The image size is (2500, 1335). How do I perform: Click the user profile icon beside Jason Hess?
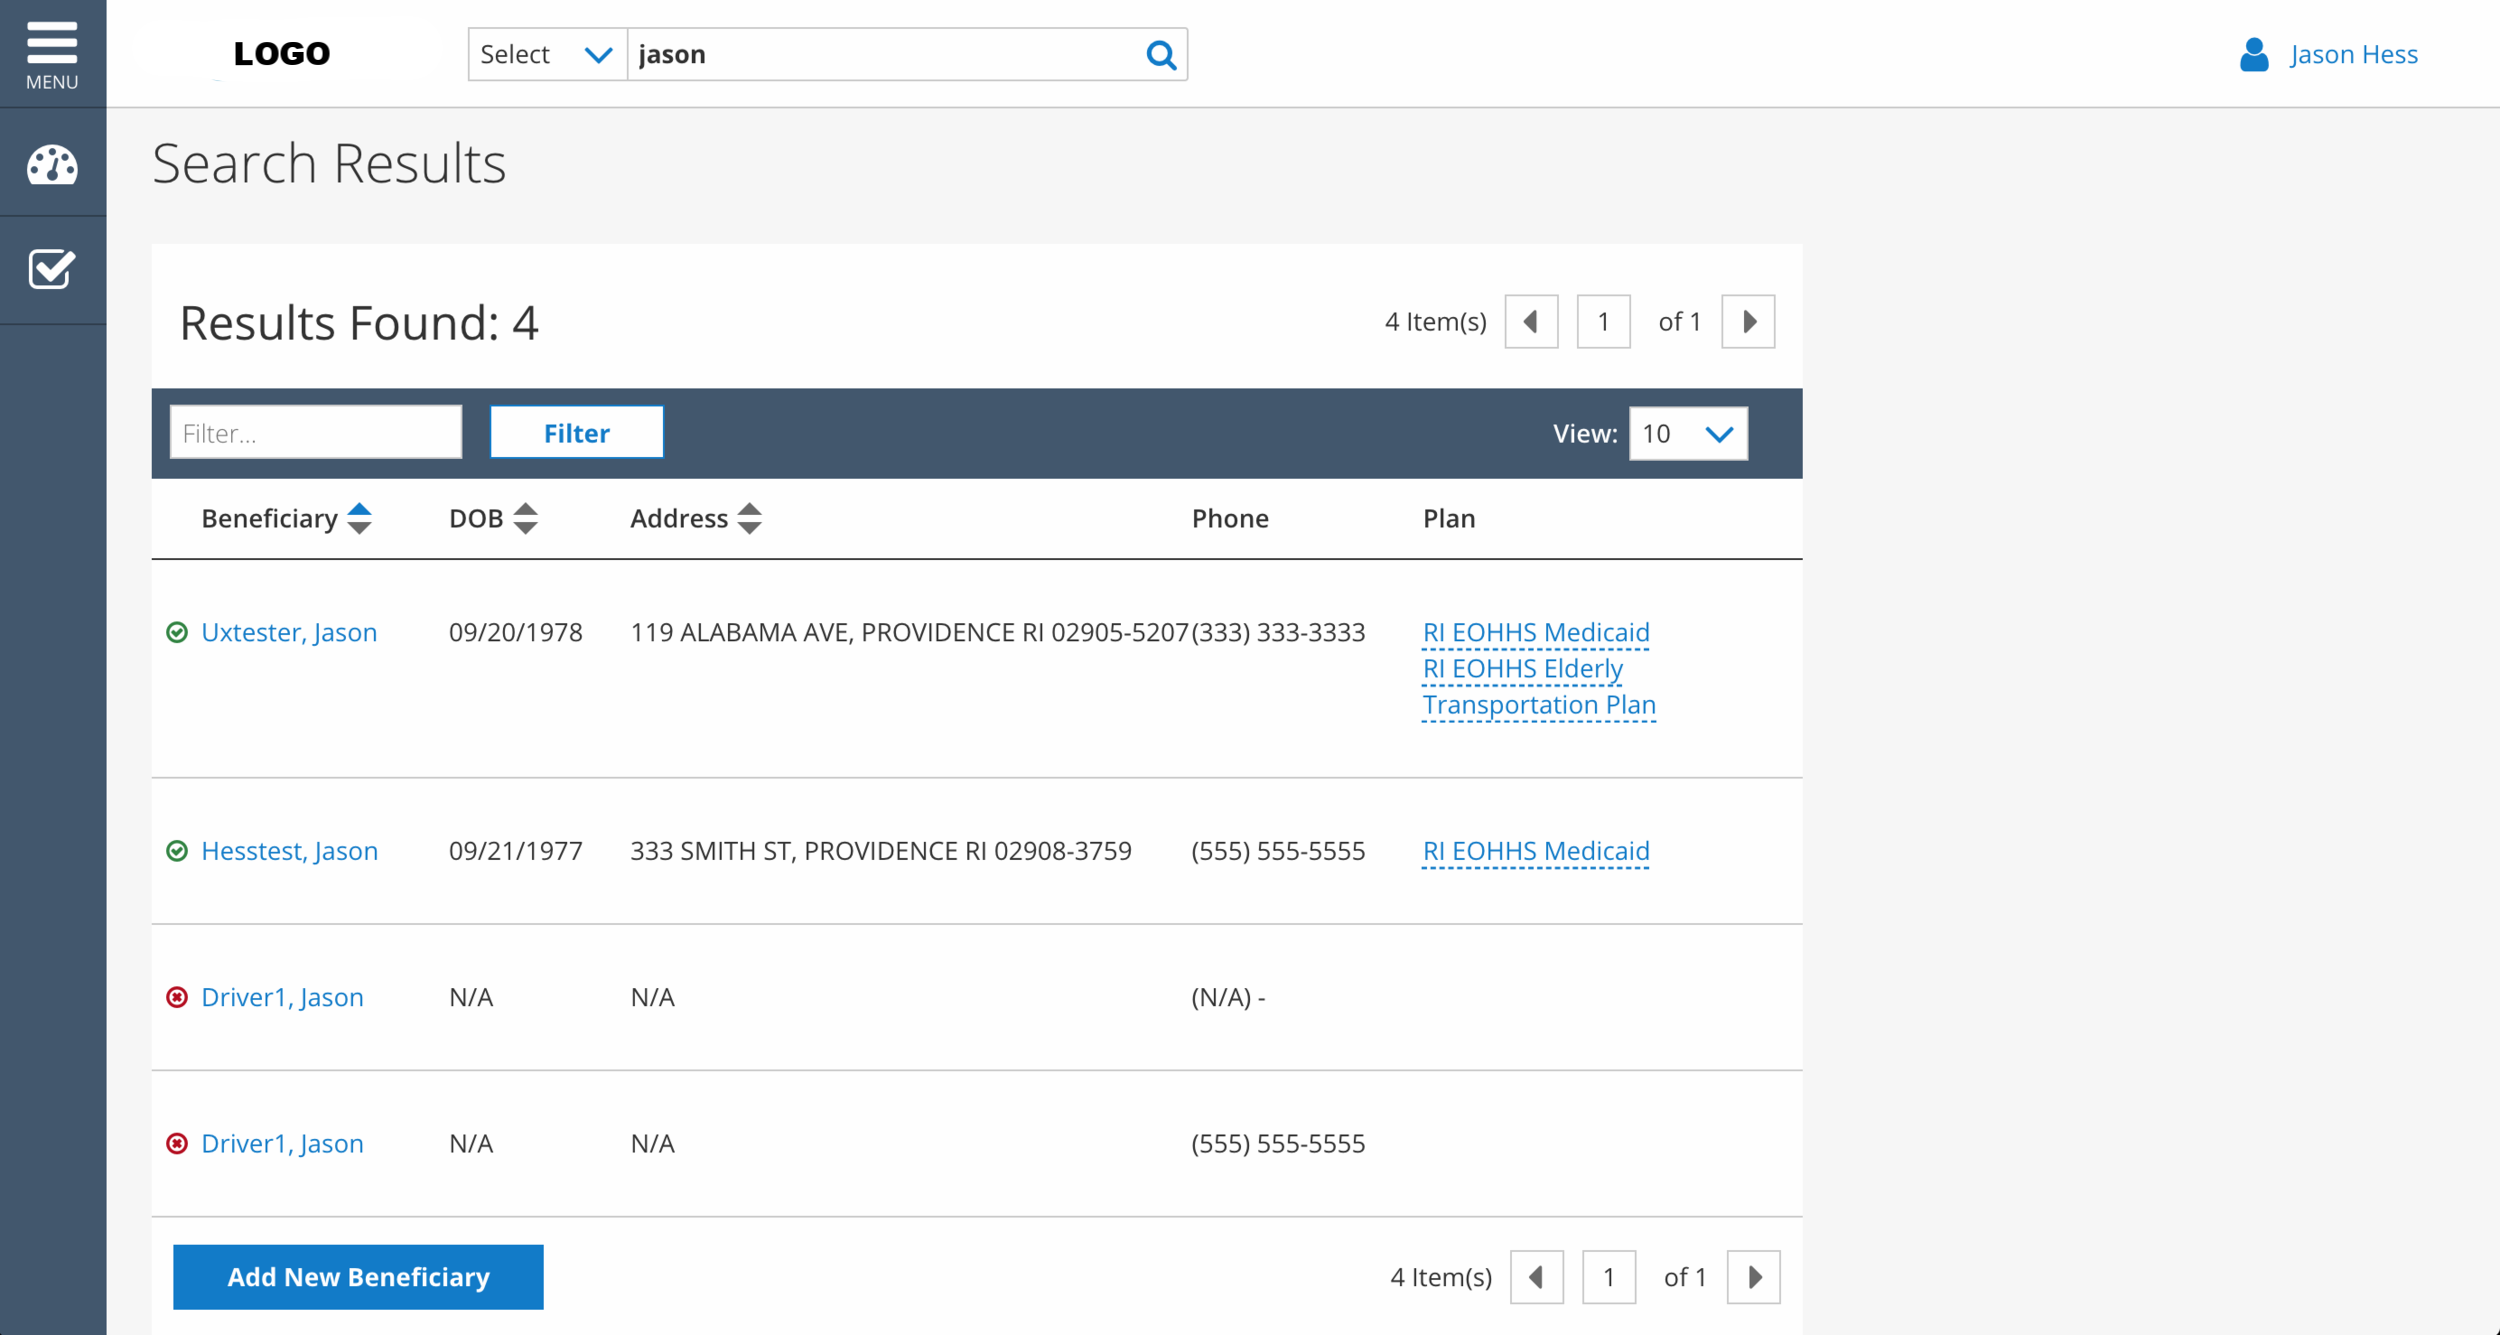click(x=2254, y=54)
